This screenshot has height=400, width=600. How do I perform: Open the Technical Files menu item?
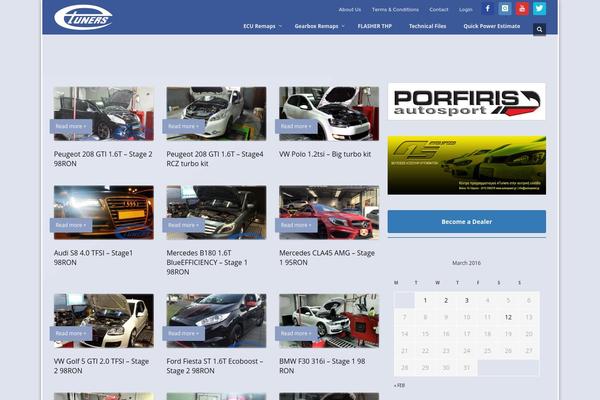[x=427, y=26]
